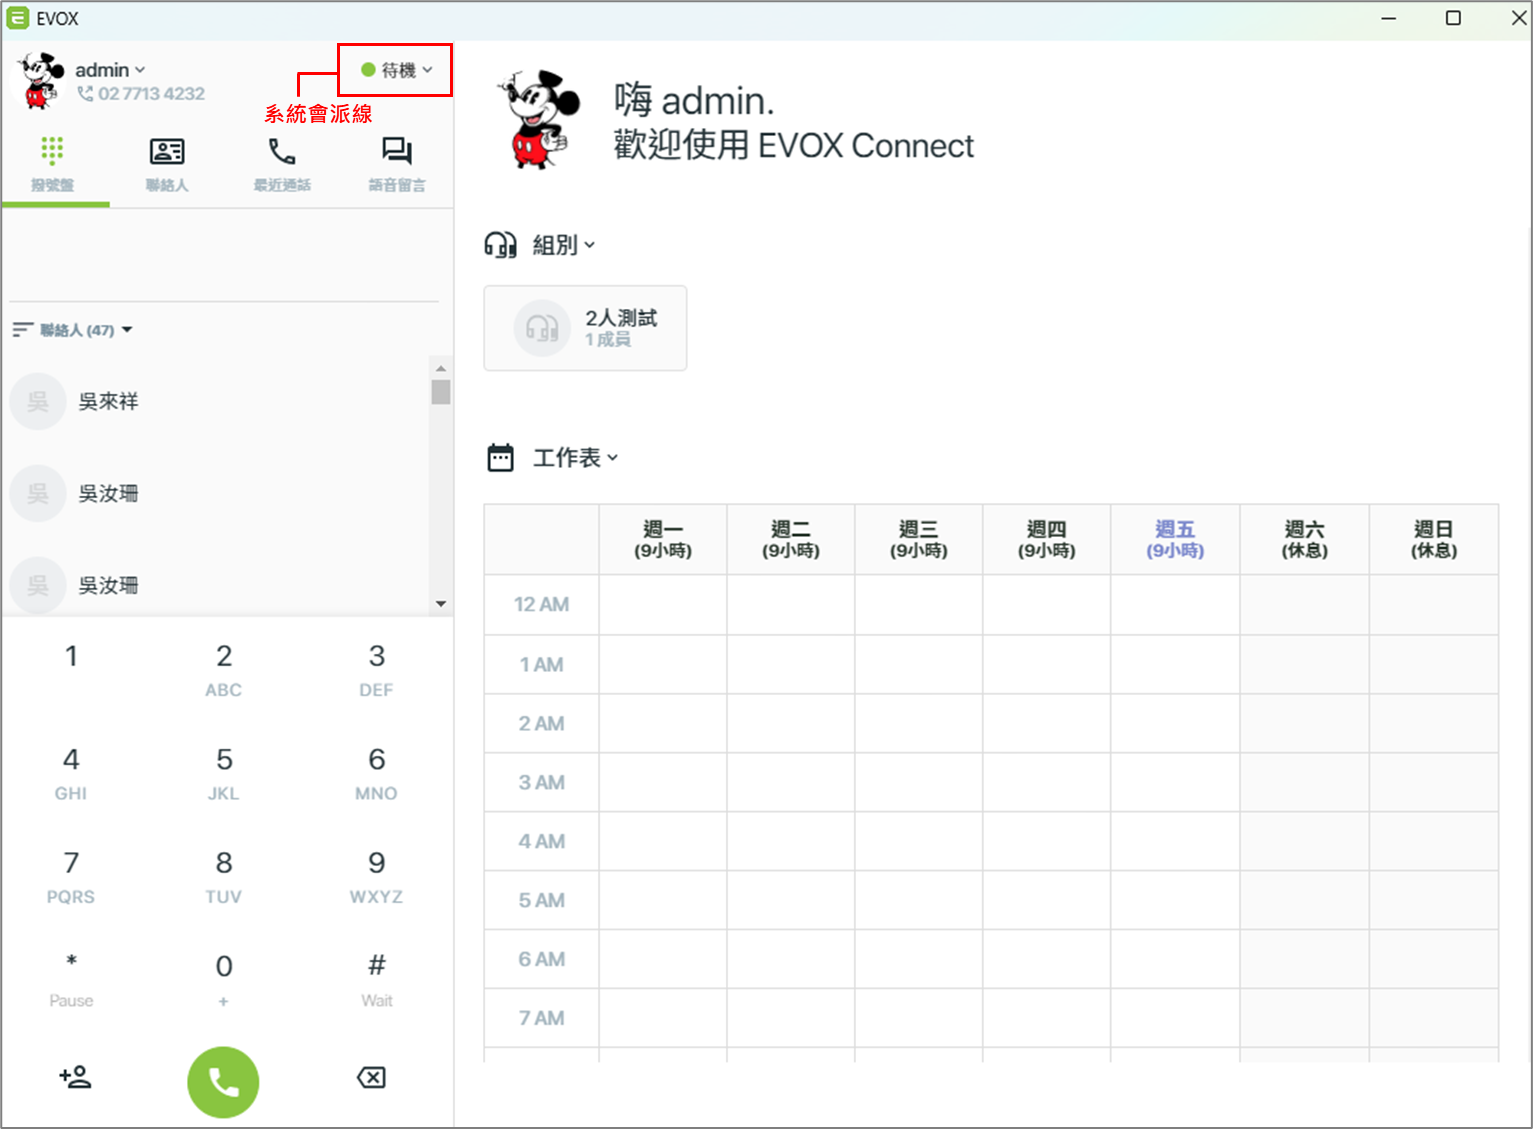Select the 週日 (休息) column header
1533x1129 pixels.
point(1434,539)
